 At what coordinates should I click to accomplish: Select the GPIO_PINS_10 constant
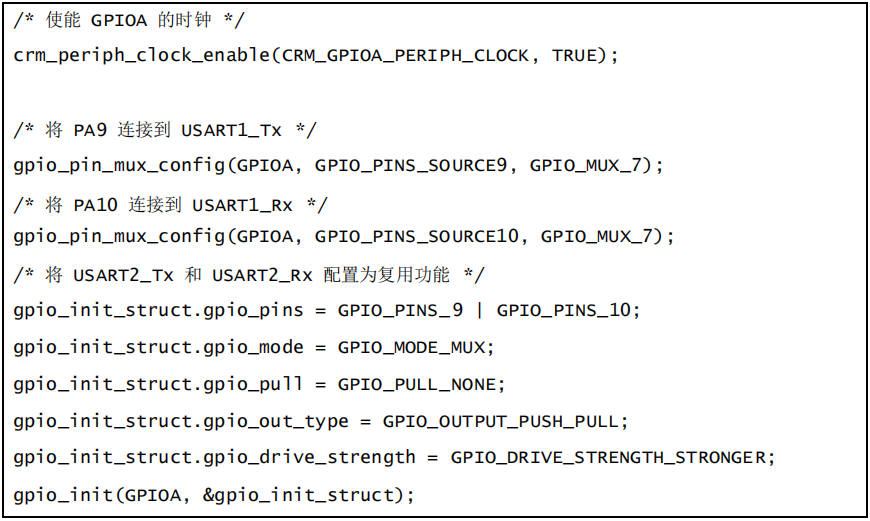point(564,310)
